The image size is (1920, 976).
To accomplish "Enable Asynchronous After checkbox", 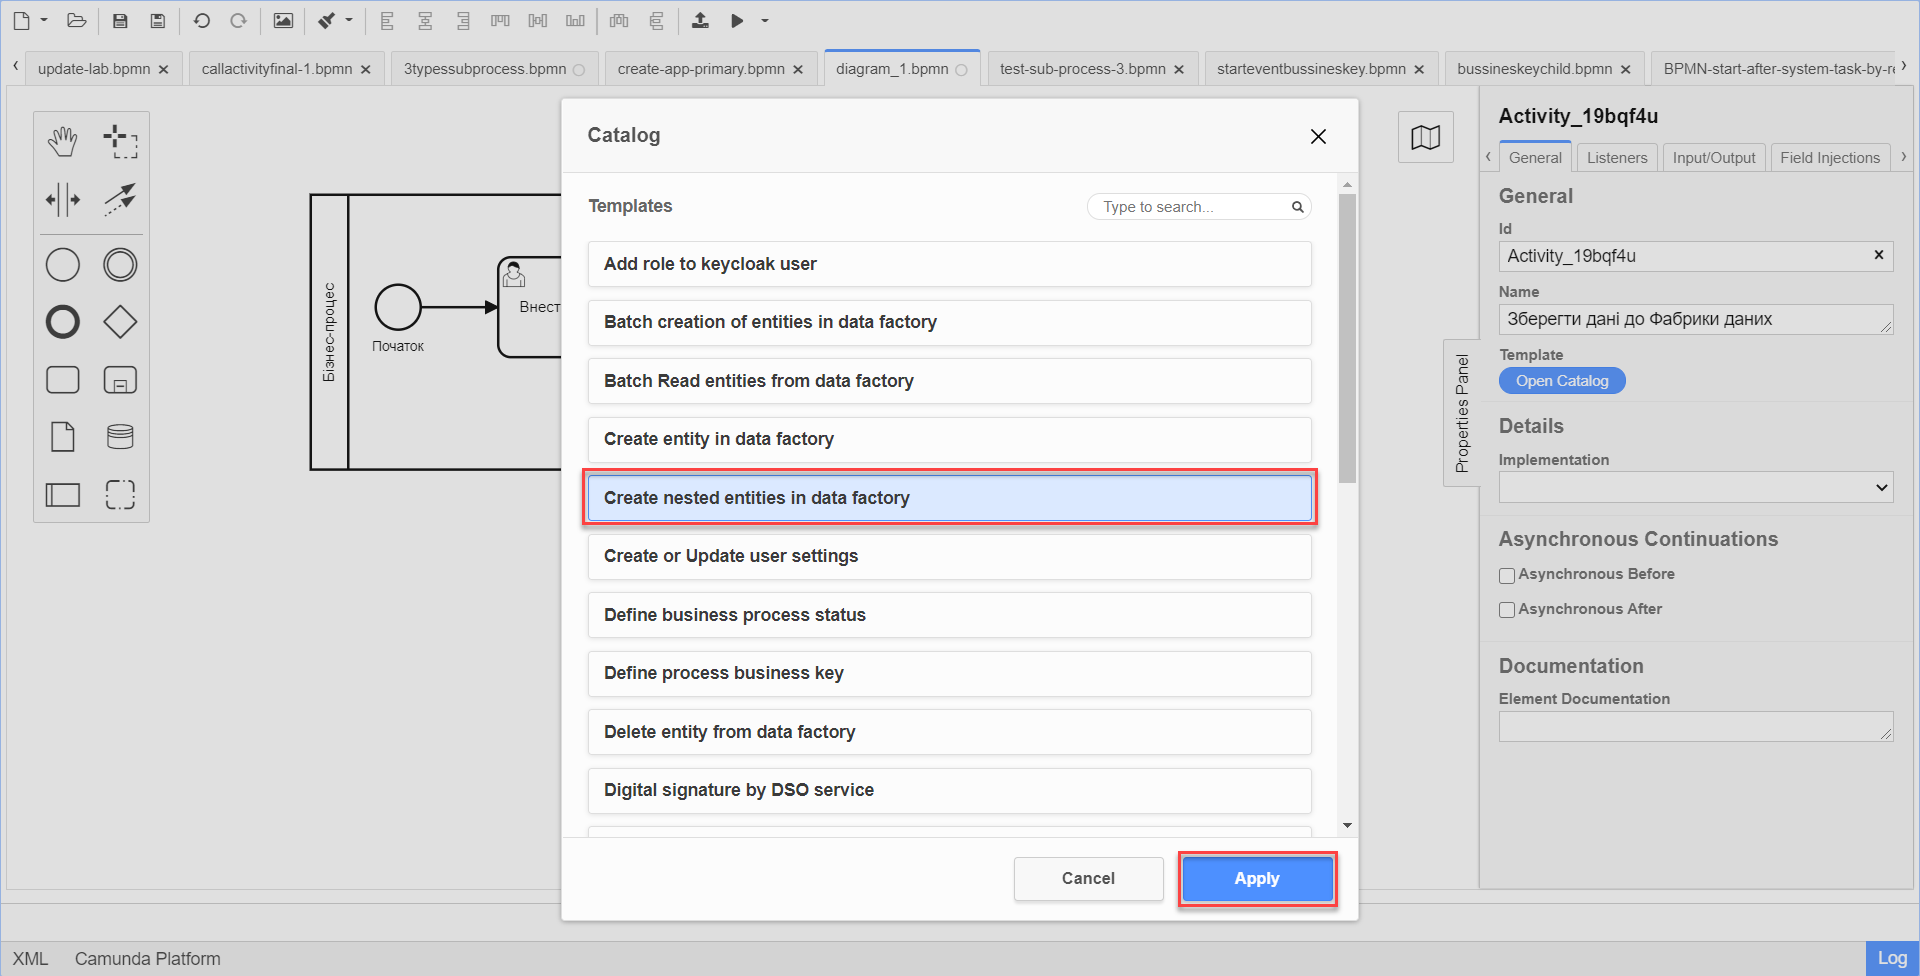I will [1507, 610].
